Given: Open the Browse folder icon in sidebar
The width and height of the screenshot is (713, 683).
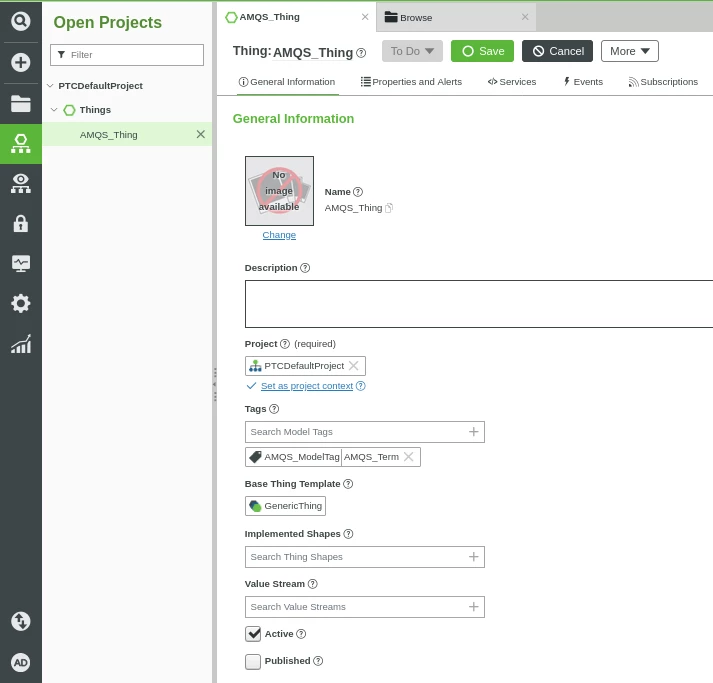Looking at the screenshot, I should click(20, 103).
